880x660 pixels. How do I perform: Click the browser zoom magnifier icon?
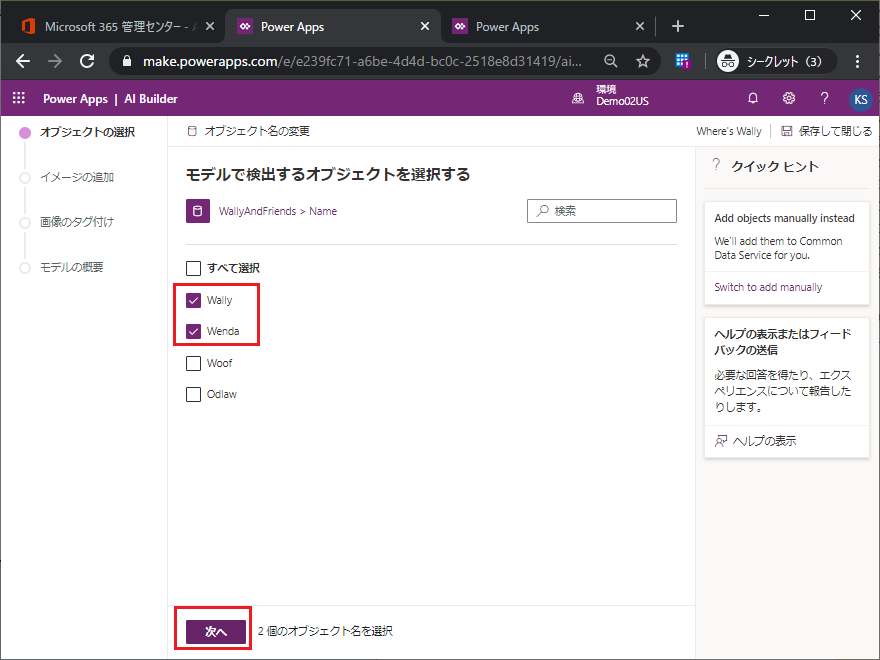point(611,61)
